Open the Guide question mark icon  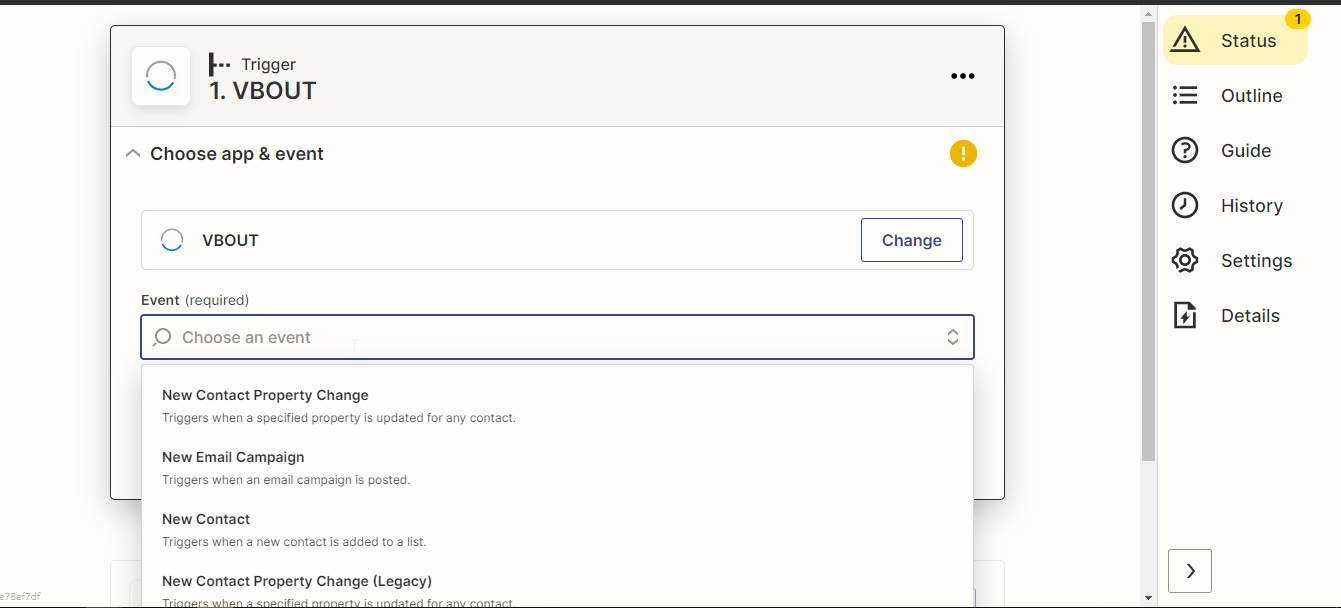pos(1185,150)
